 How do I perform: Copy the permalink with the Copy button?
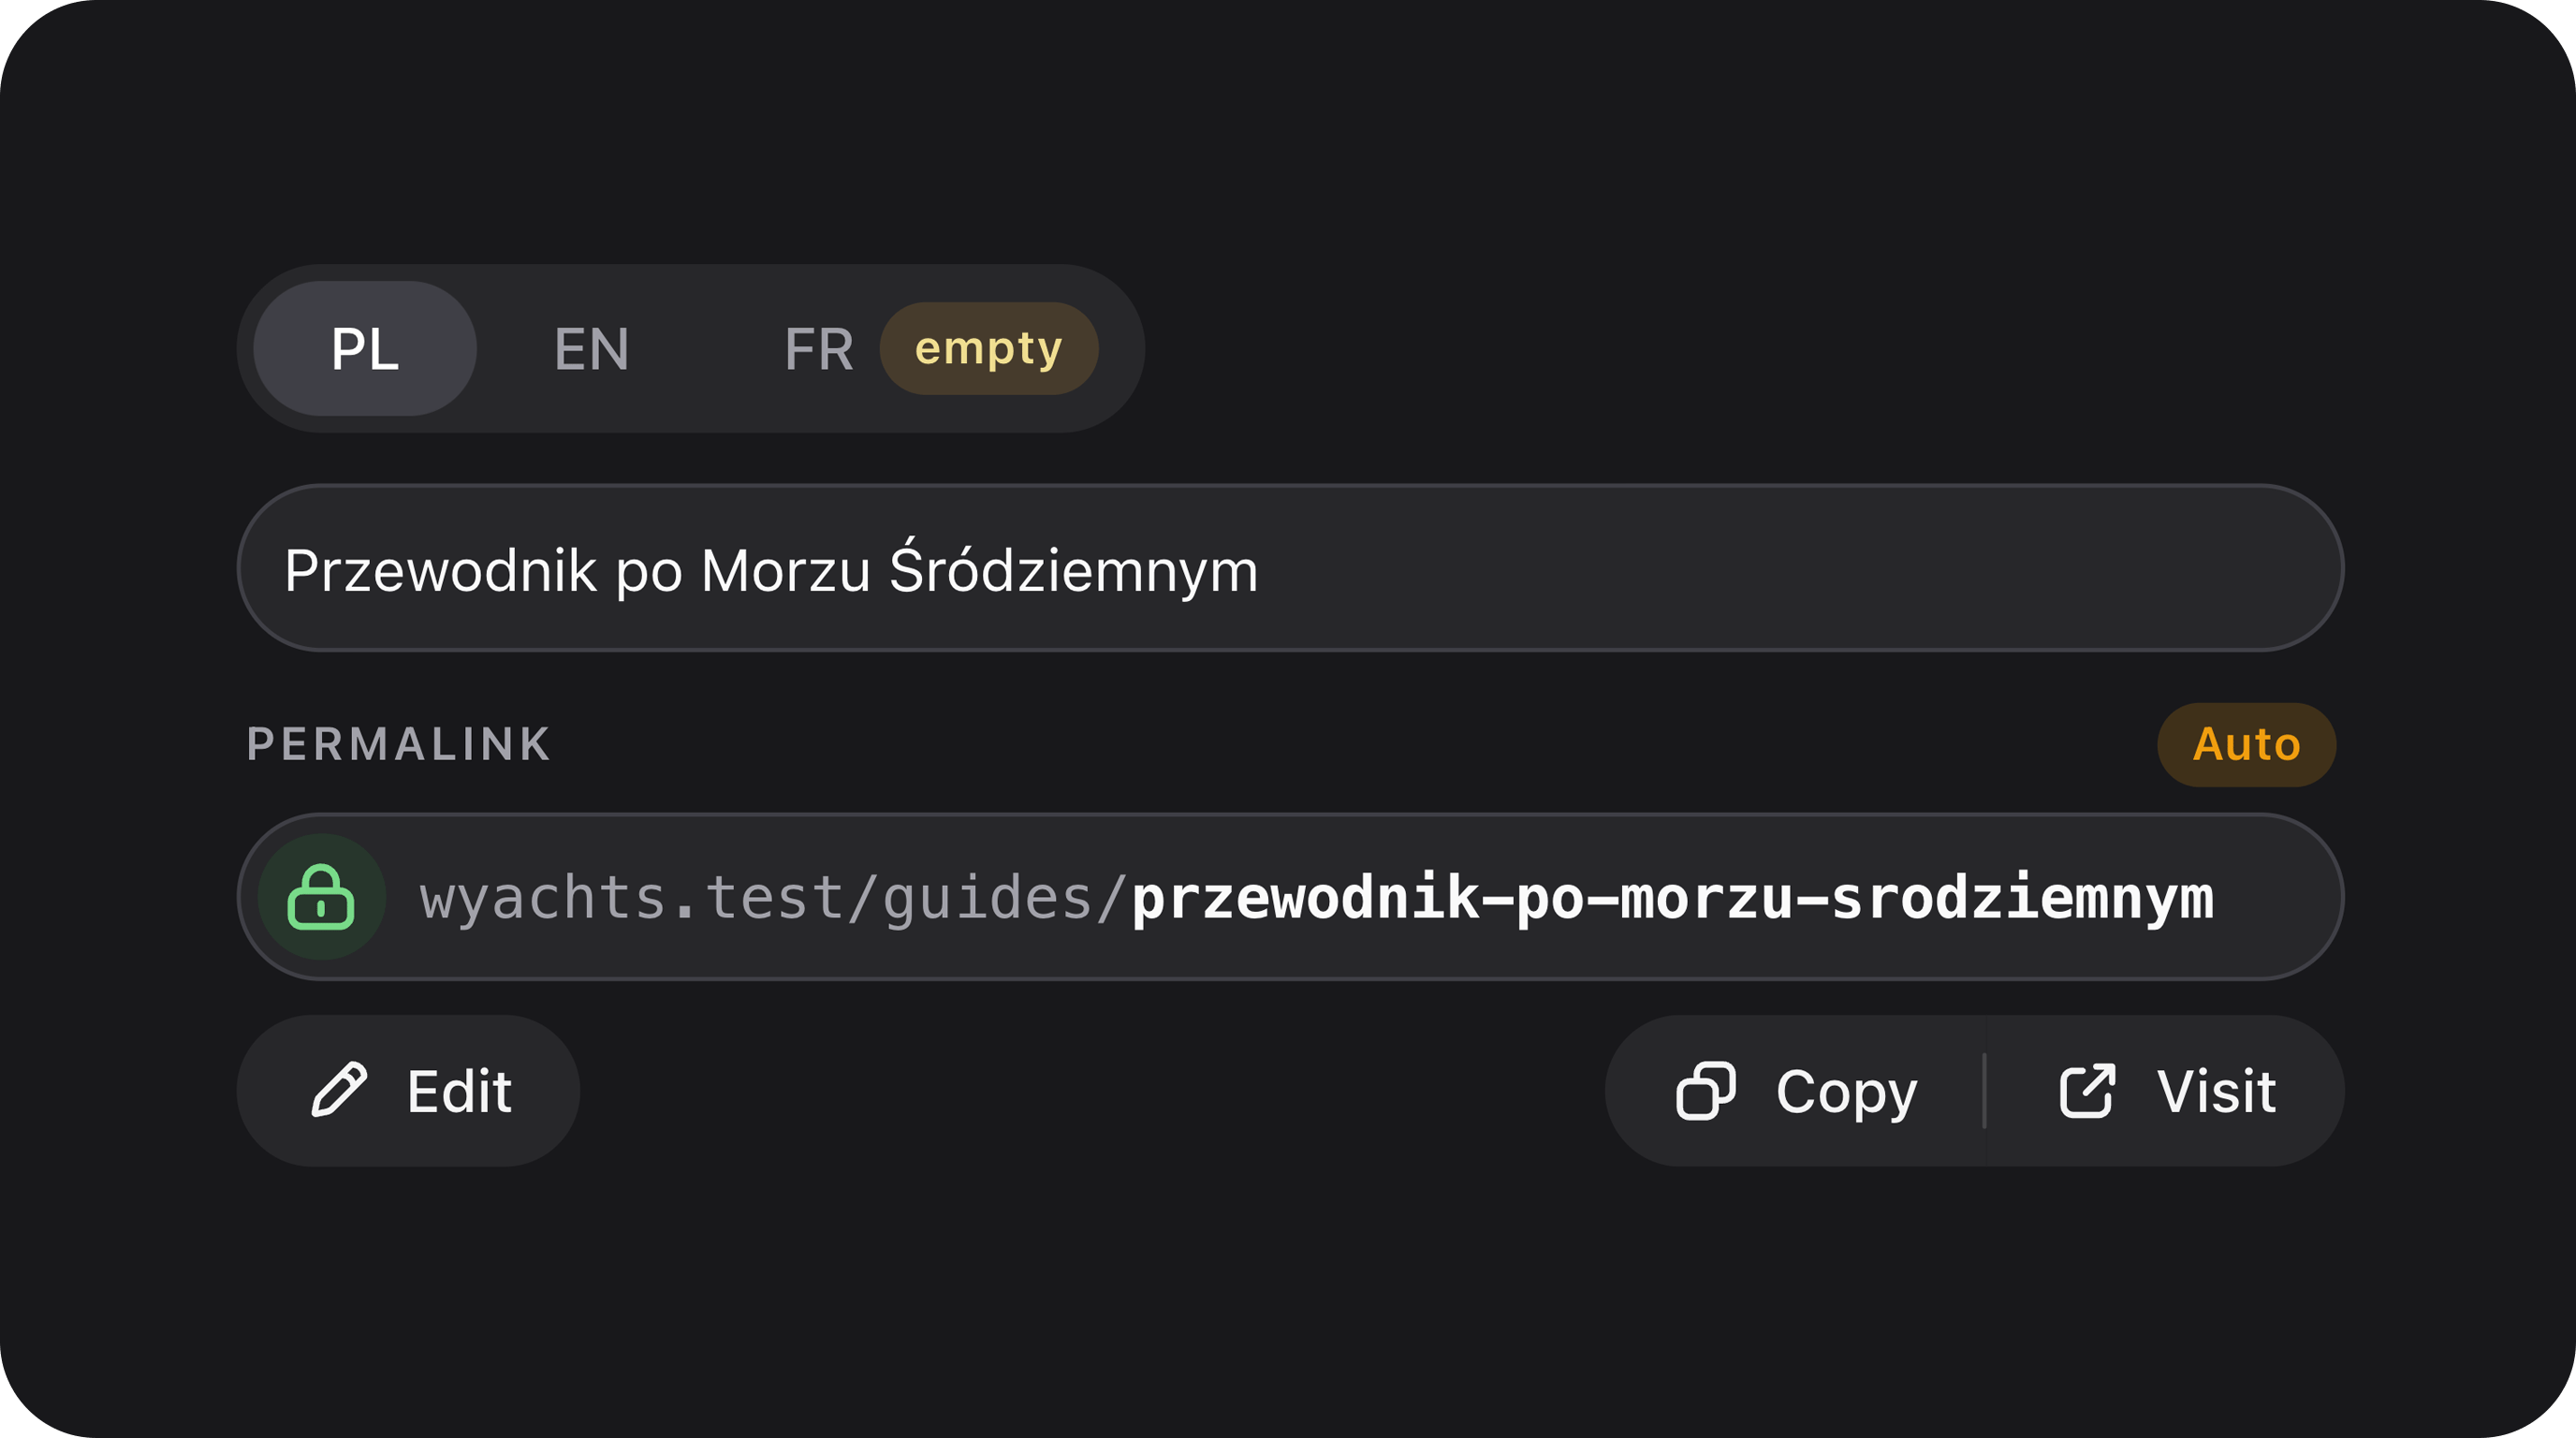coord(1795,1091)
